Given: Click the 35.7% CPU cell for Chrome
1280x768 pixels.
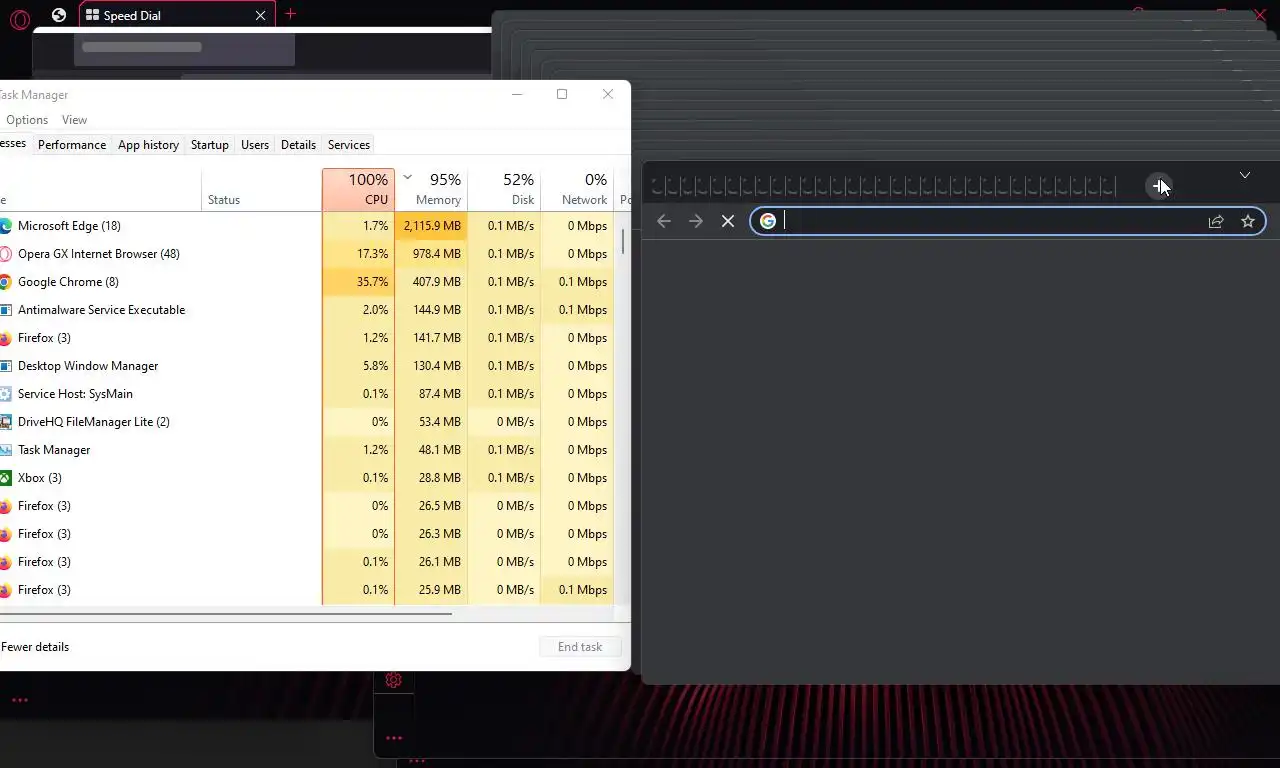Looking at the screenshot, I should [x=358, y=282].
